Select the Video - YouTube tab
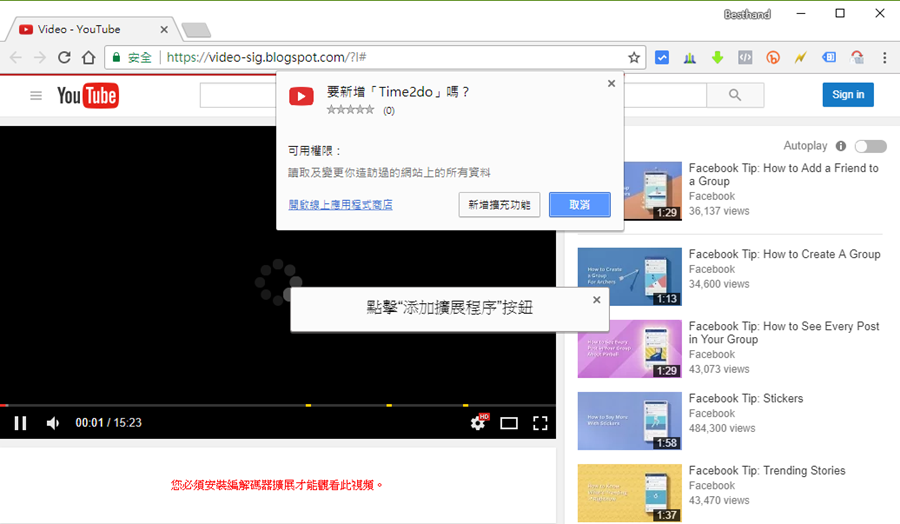900x524 pixels. 90,29
